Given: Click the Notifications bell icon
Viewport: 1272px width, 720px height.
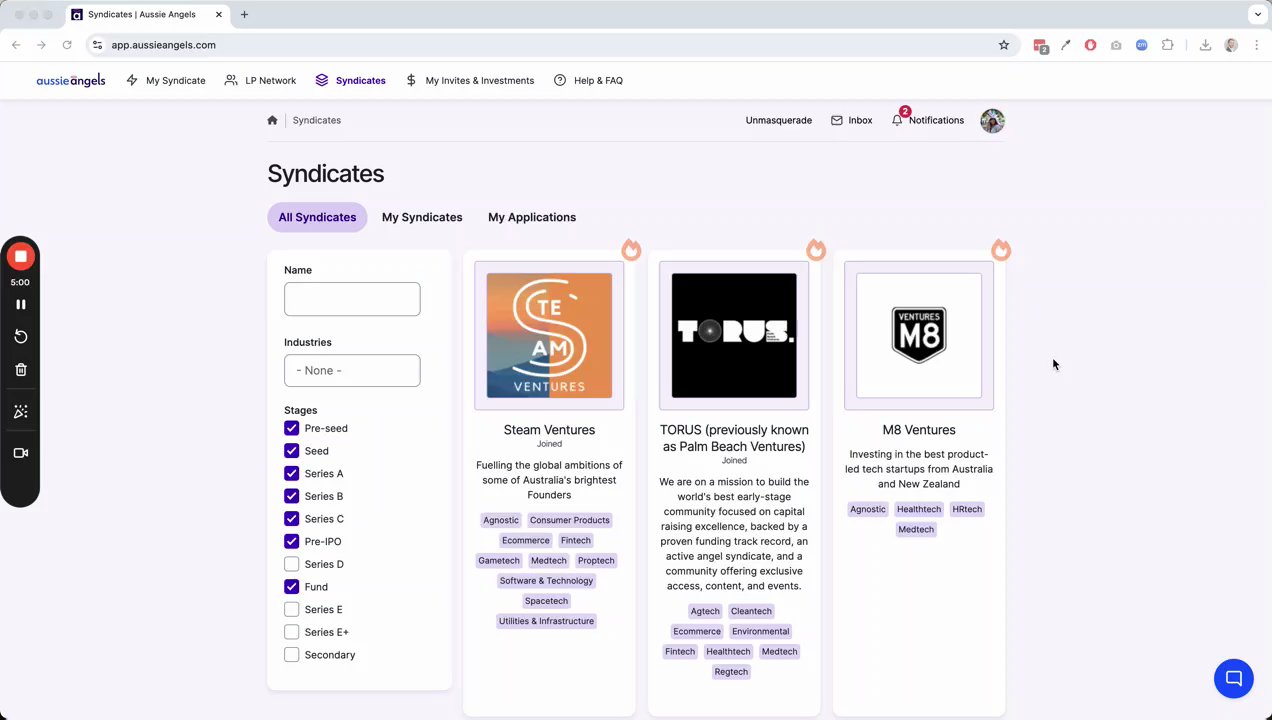Looking at the screenshot, I should coord(897,120).
